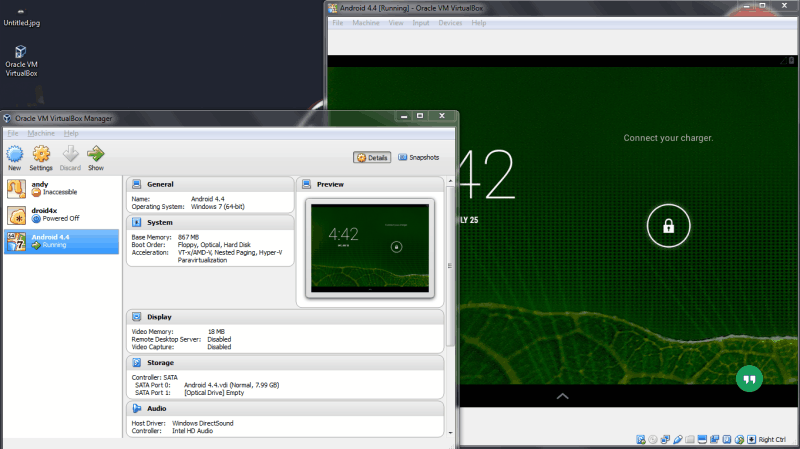Select the andy virtual machine (Inaccessible)
The image size is (800, 449).
click(61, 188)
